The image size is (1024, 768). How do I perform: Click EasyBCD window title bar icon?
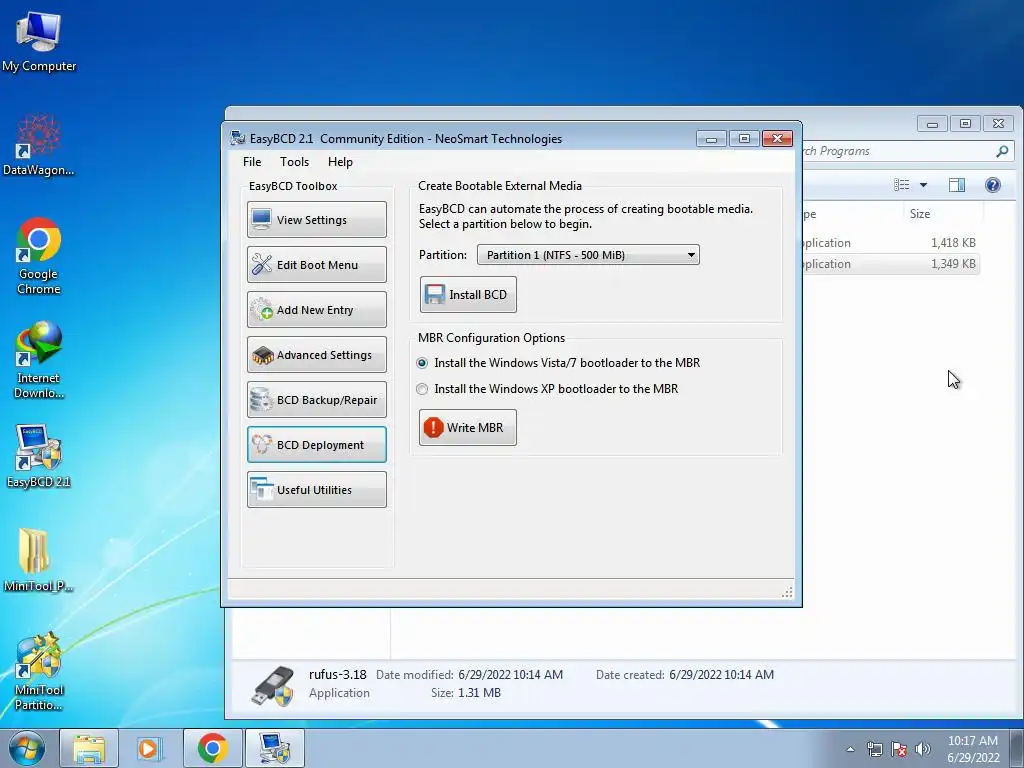pyautogui.click(x=238, y=138)
